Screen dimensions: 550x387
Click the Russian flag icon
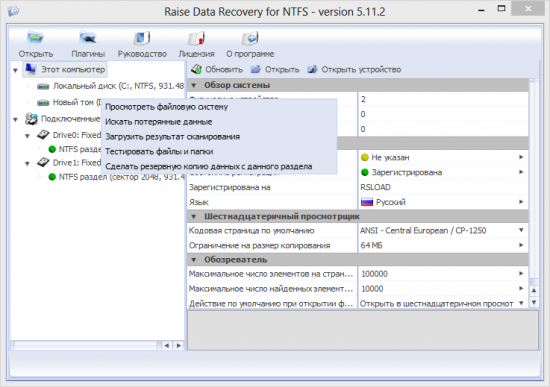click(367, 202)
